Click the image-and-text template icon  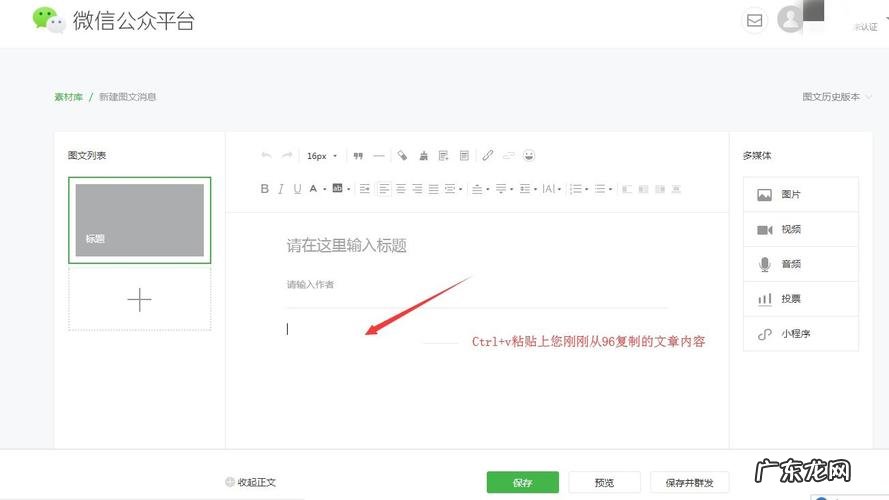pos(443,155)
